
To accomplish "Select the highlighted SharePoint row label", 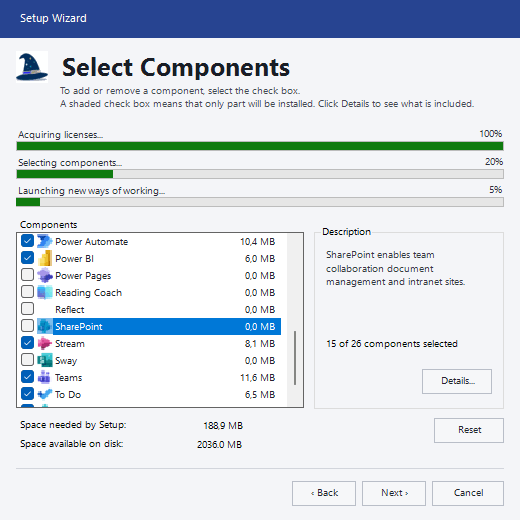I will (x=79, y=327).
